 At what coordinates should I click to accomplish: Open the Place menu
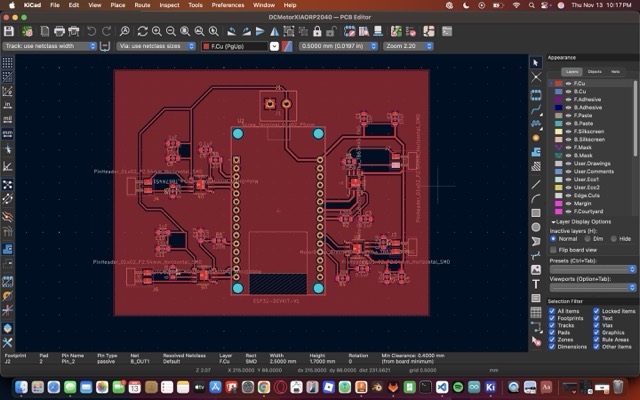(118, 5)
